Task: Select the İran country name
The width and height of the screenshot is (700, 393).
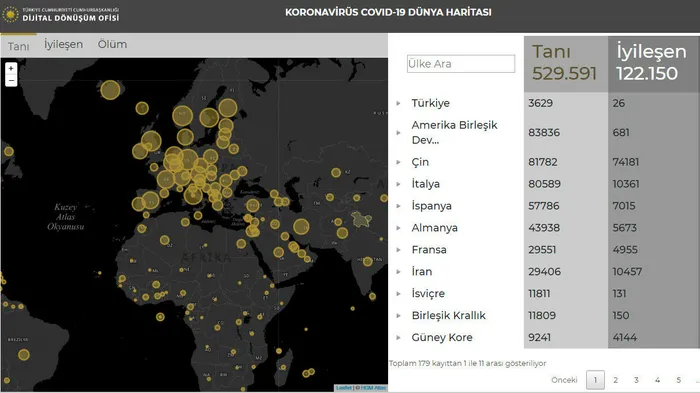Action: [421, 272]
